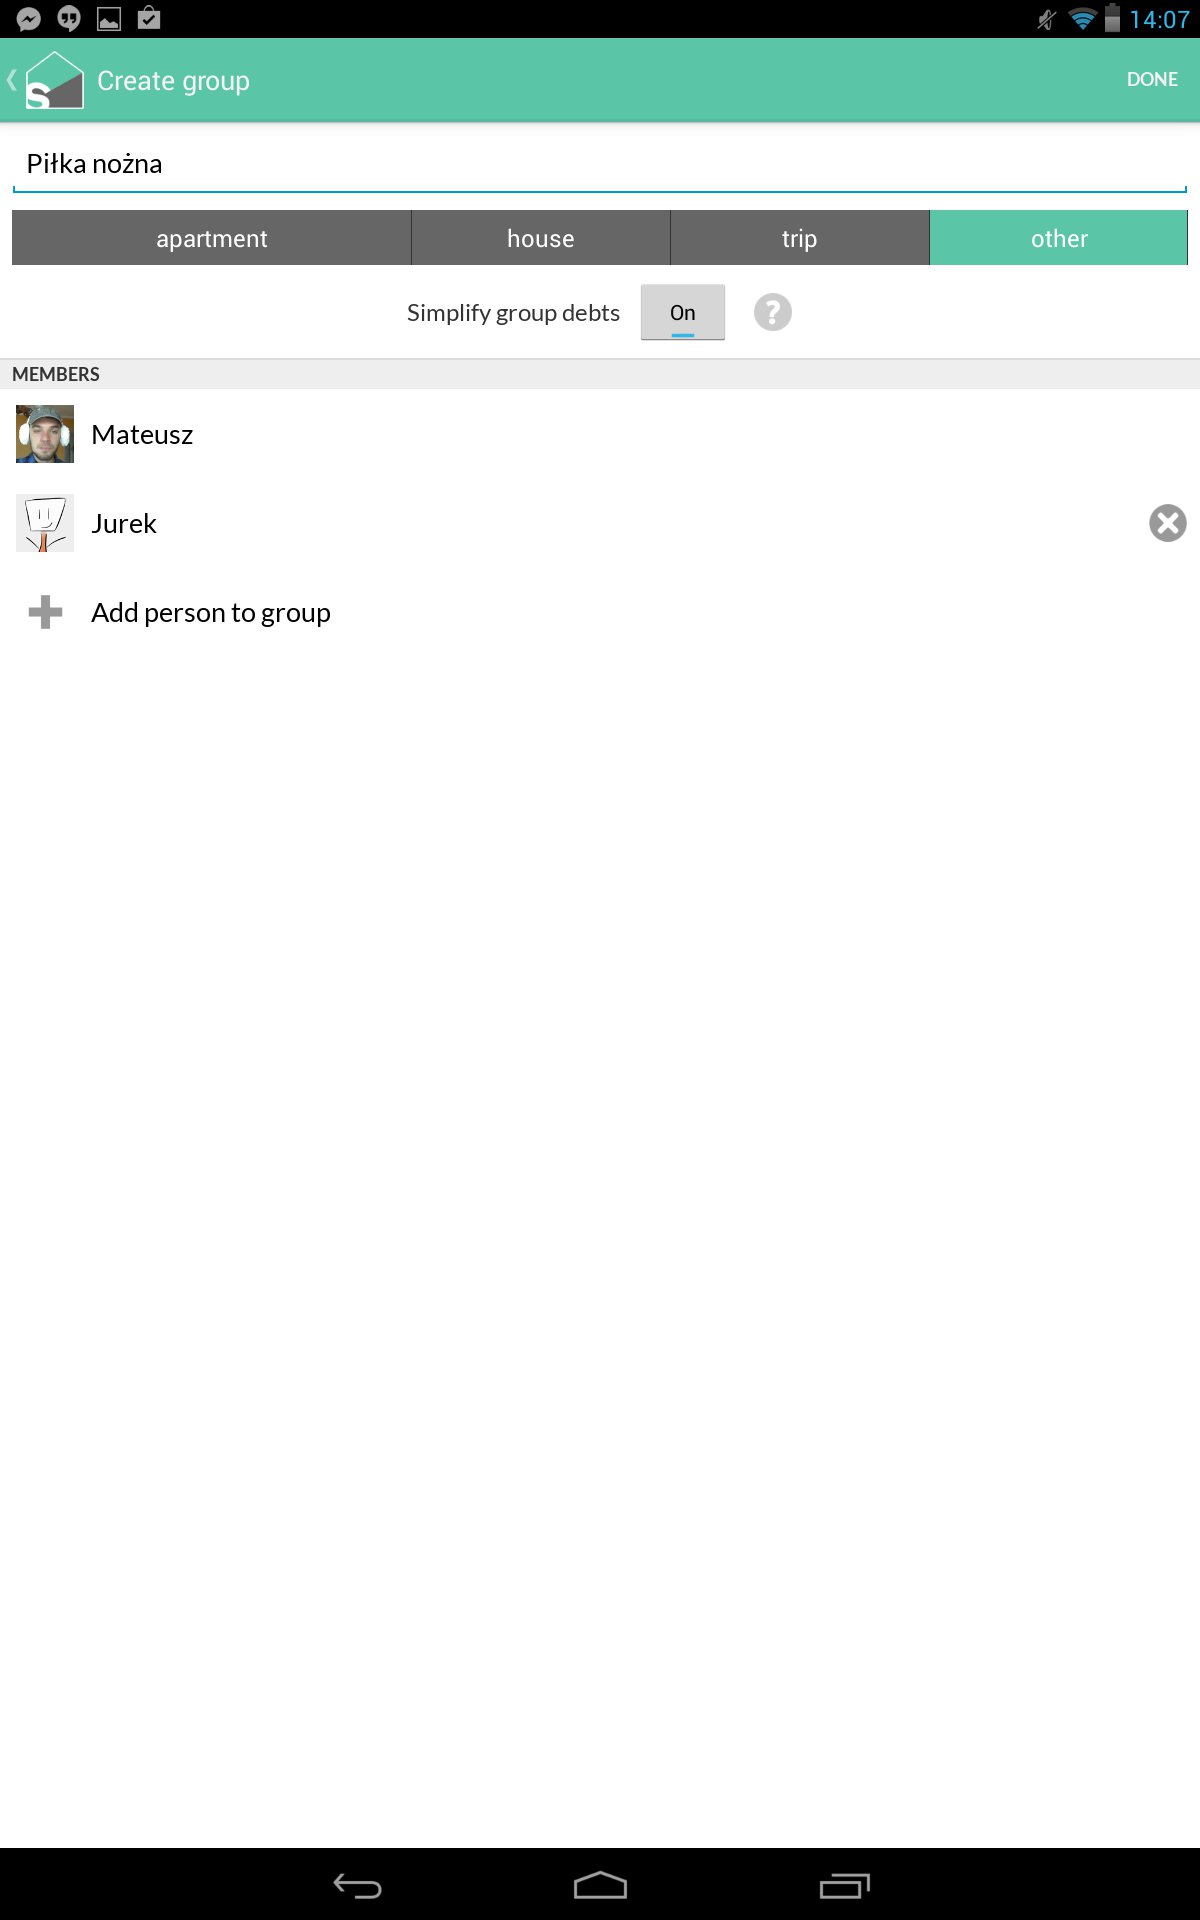This screenshot has height=1920, width=1200.
Task: Tap Add person to group
Action: (x=211, y=612)
